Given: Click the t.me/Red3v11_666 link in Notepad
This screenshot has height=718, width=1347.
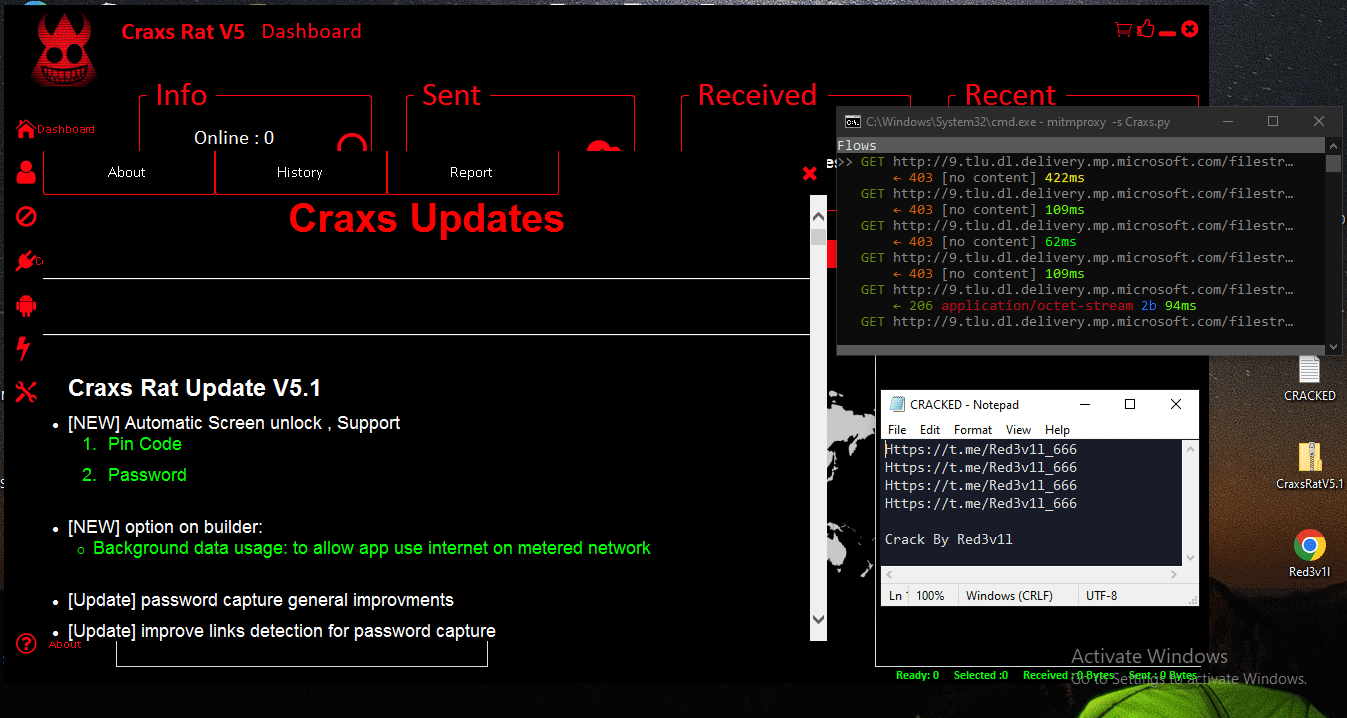Looking at the screenshot, I should (980, 449).
